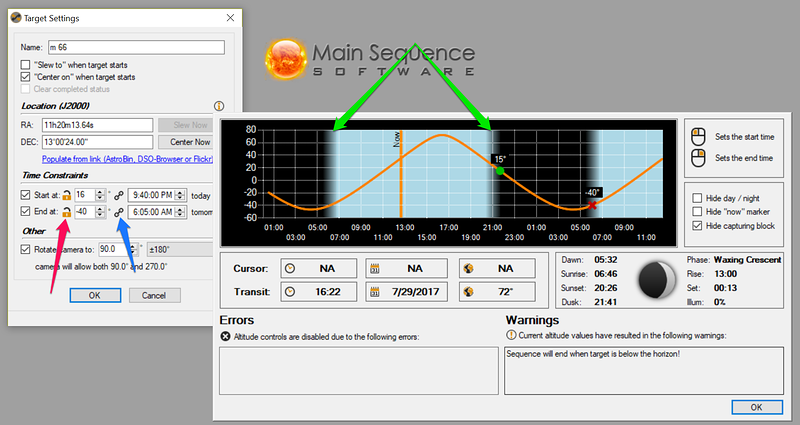The image size is (800, 425).
Task: Click the moon phase image
Action: 657,280
